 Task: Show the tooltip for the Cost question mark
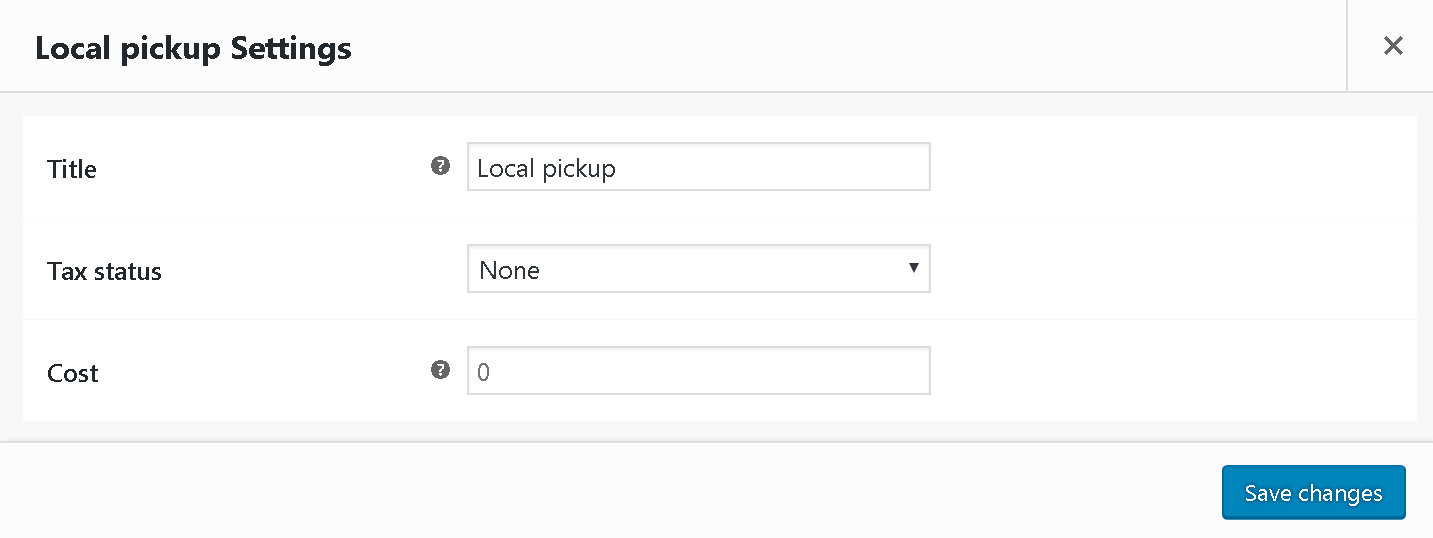pos(440,370)
